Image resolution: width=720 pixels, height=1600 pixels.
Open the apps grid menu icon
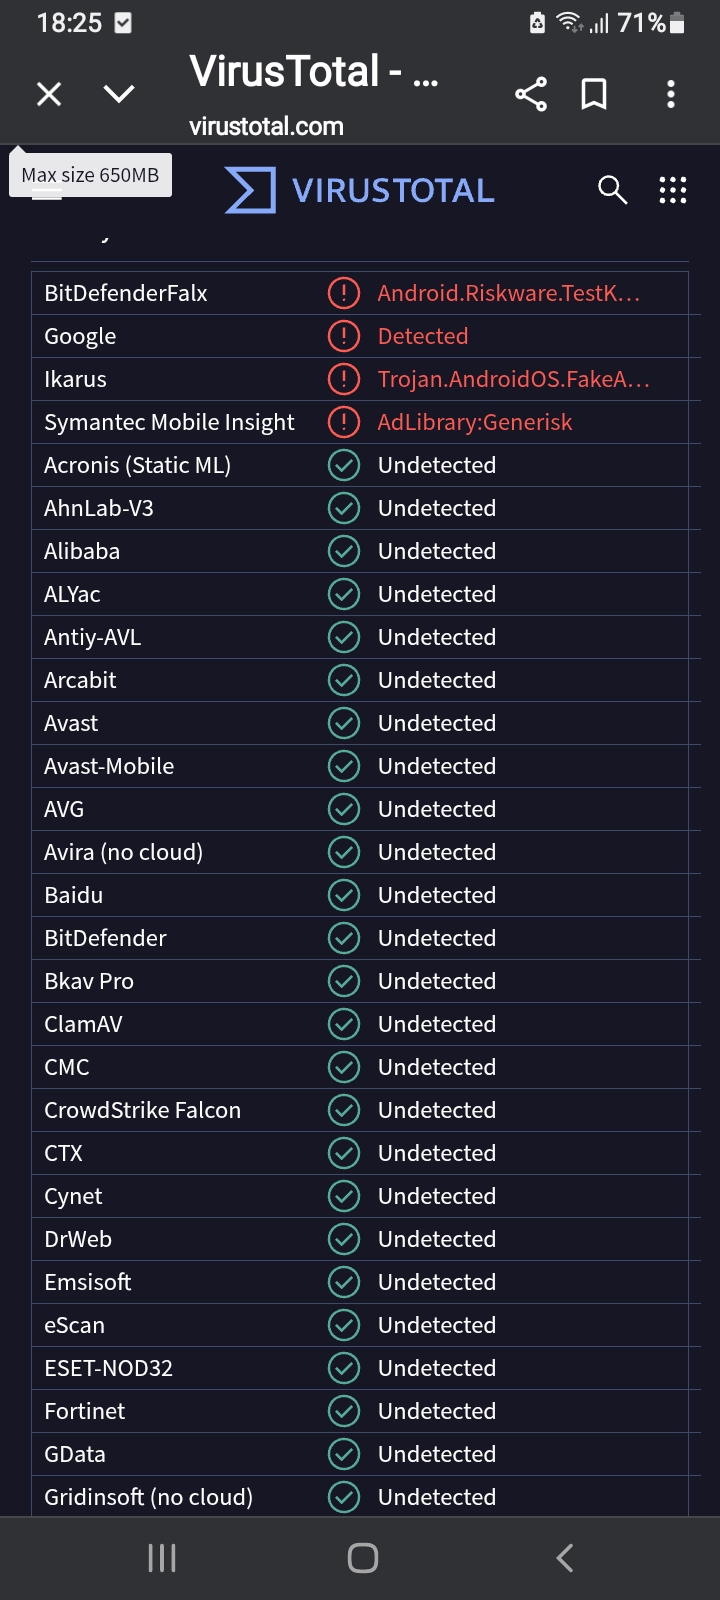point(673,190)
